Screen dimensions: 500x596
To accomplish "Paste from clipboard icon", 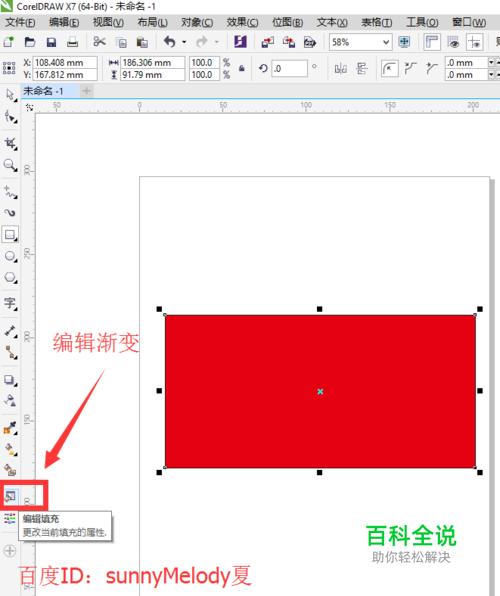I will [142, 42].
